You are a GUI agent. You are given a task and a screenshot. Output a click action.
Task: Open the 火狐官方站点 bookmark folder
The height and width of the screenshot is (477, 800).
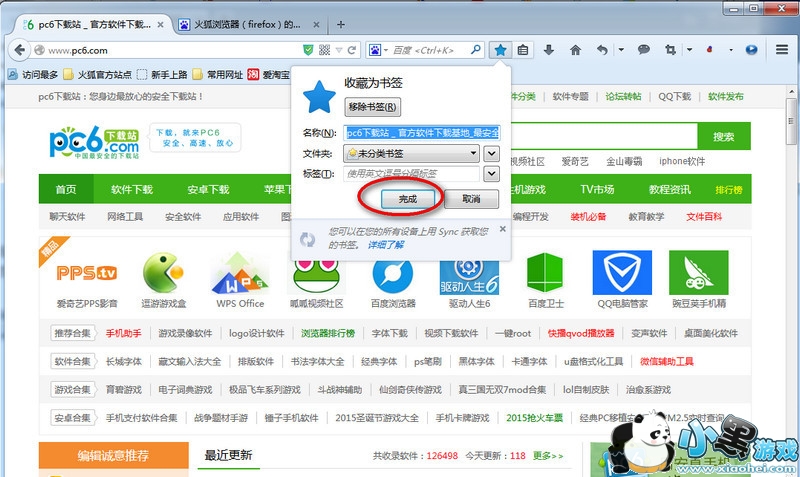click(x=97, y=75)
